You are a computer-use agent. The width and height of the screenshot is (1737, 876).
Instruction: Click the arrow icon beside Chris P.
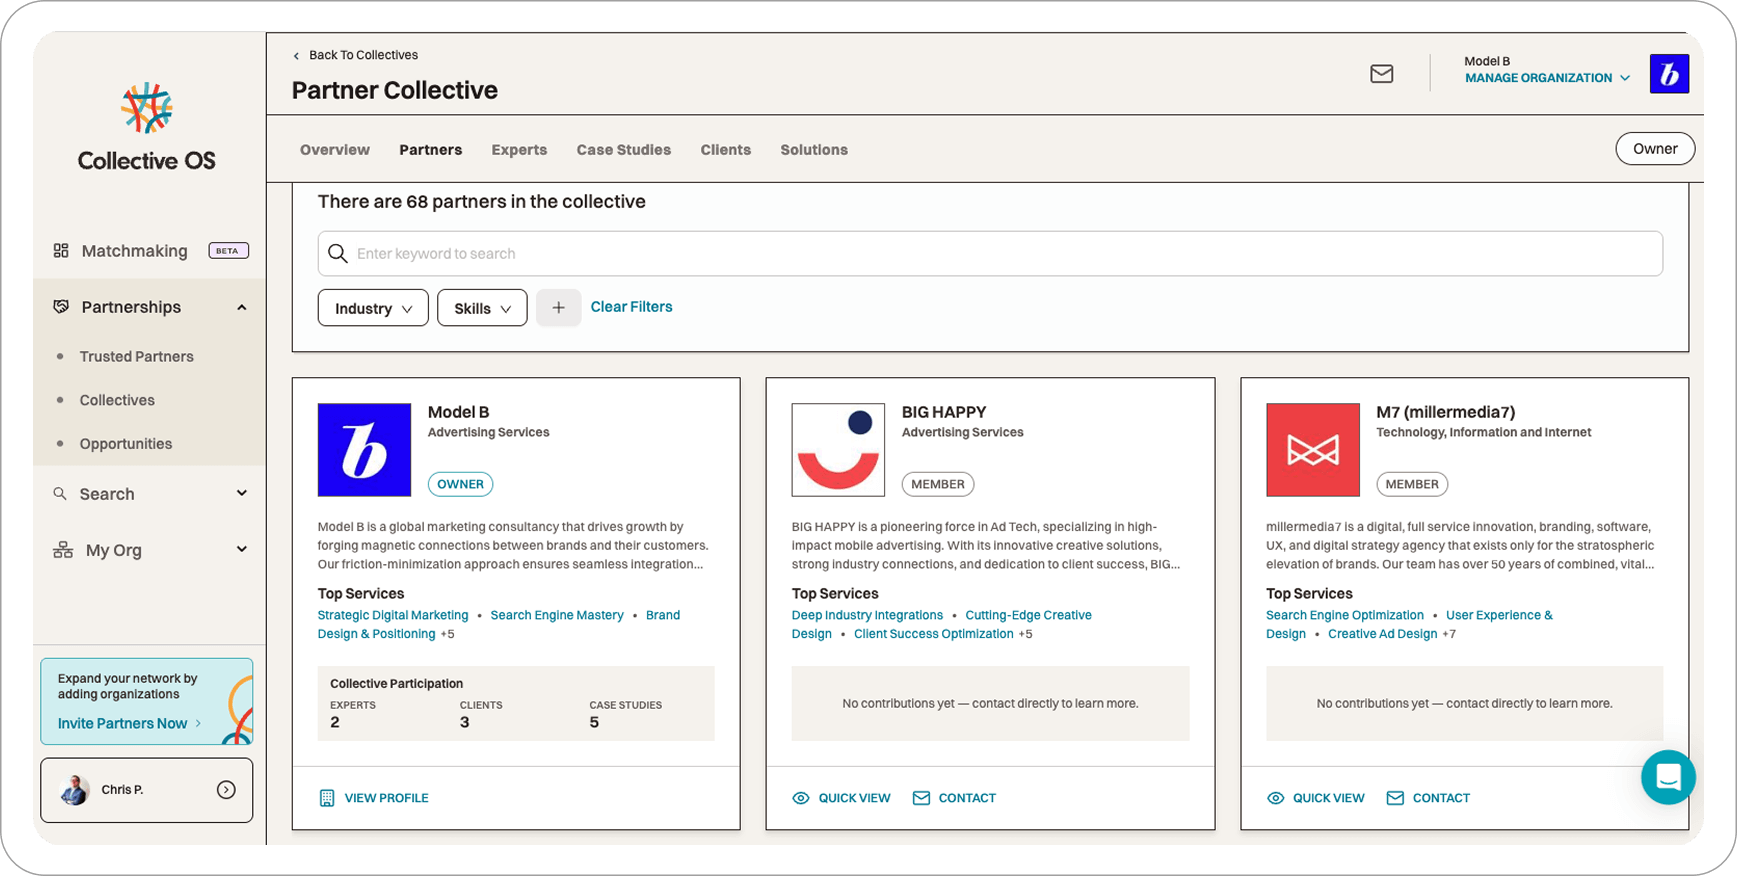pyautogui.click(x=226, y=790)
